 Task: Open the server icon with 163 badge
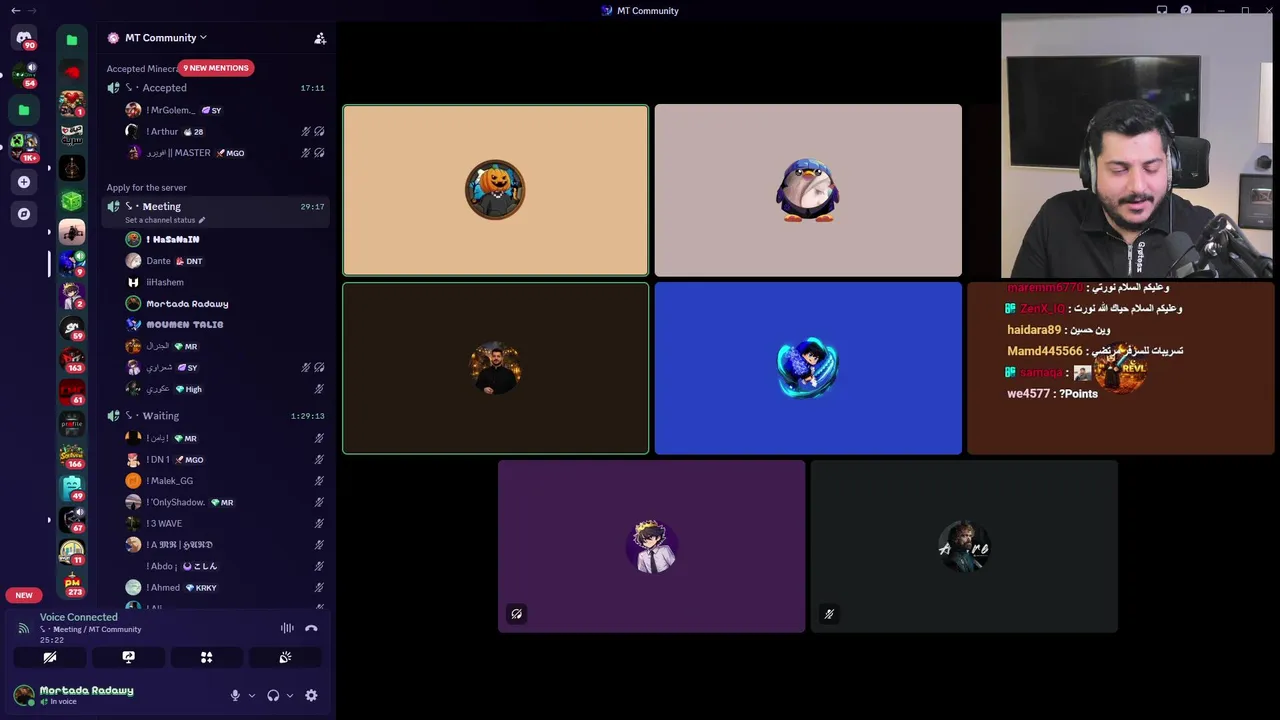[72, 360]
